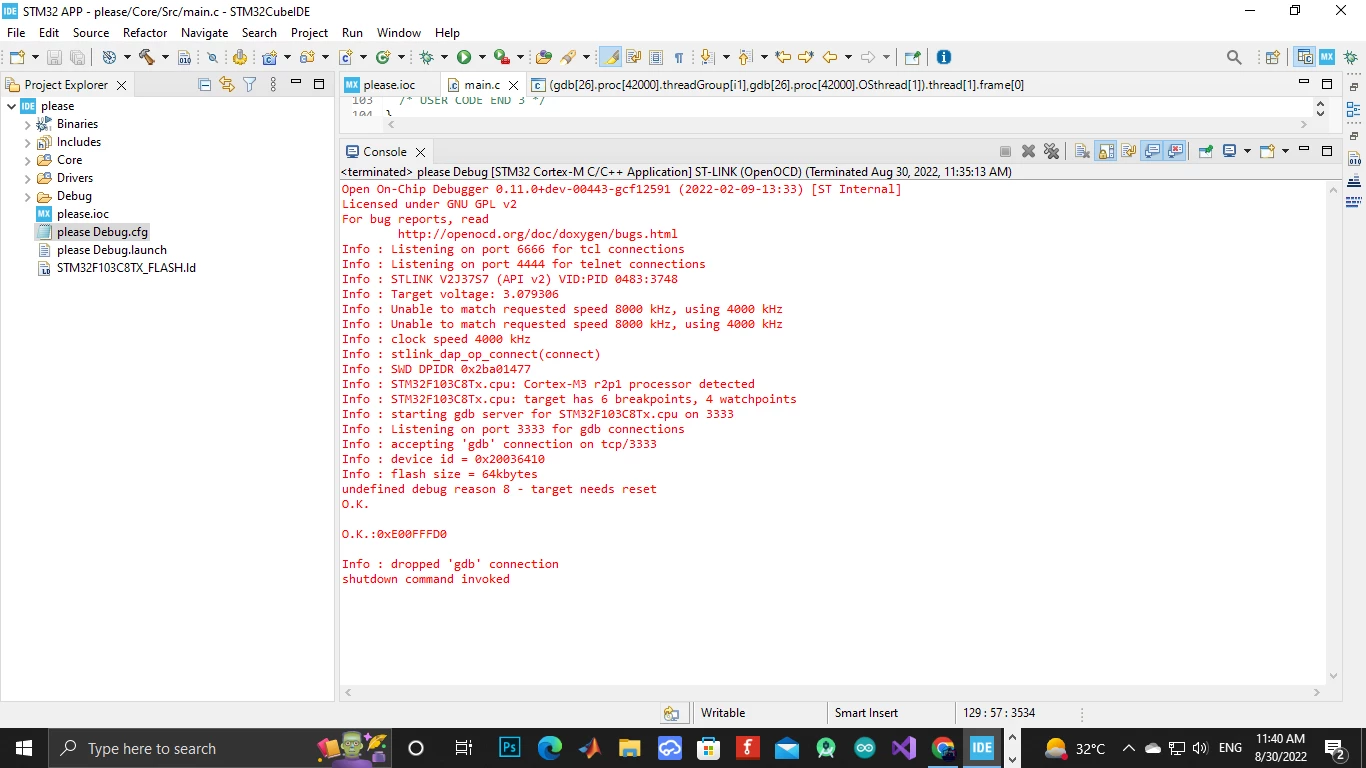Click the Skip All Breakpoints icon
Screen dimensions: 1366x768
(x=212, y=58)
